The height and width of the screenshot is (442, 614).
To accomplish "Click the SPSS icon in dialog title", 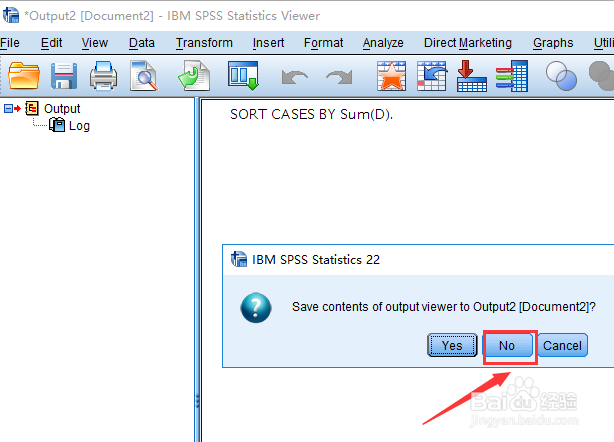I will pyautogui.click(x=239, y=259).
